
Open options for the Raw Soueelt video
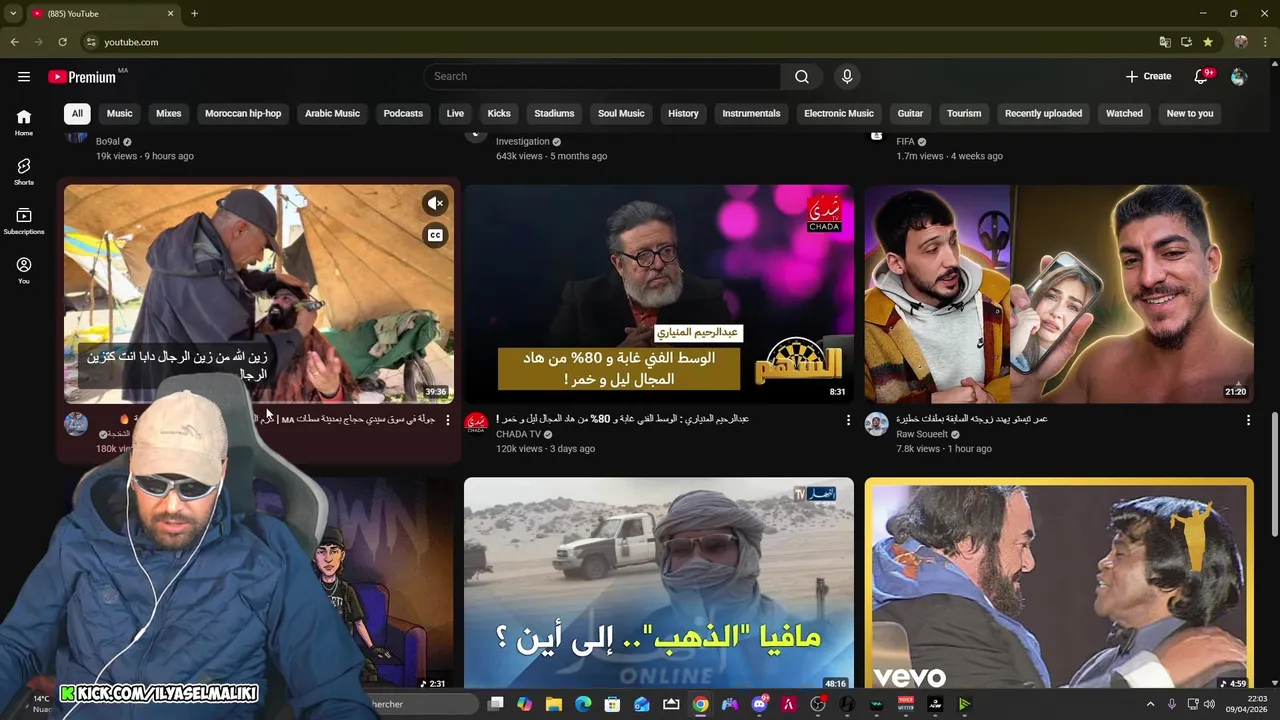click(1248, 420)
